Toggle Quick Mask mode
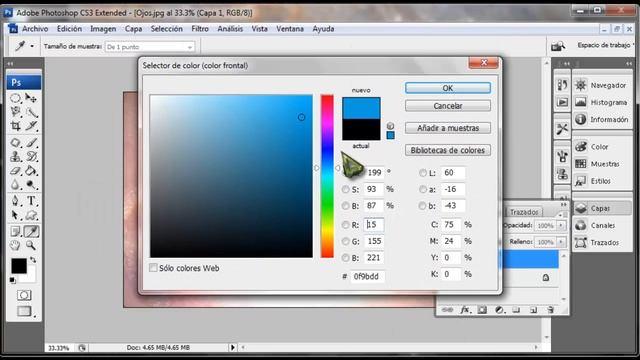The image size is (640, 360). coord(24,295)
